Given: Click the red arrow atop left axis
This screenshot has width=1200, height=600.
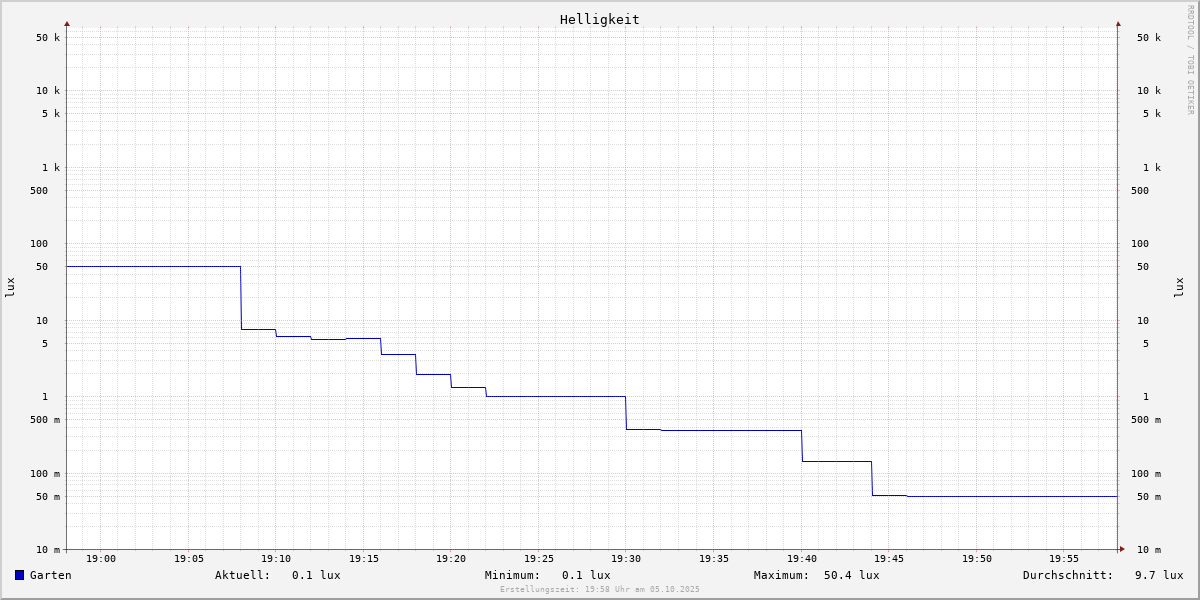Looking at the screenshot, I should coord(67,23).
